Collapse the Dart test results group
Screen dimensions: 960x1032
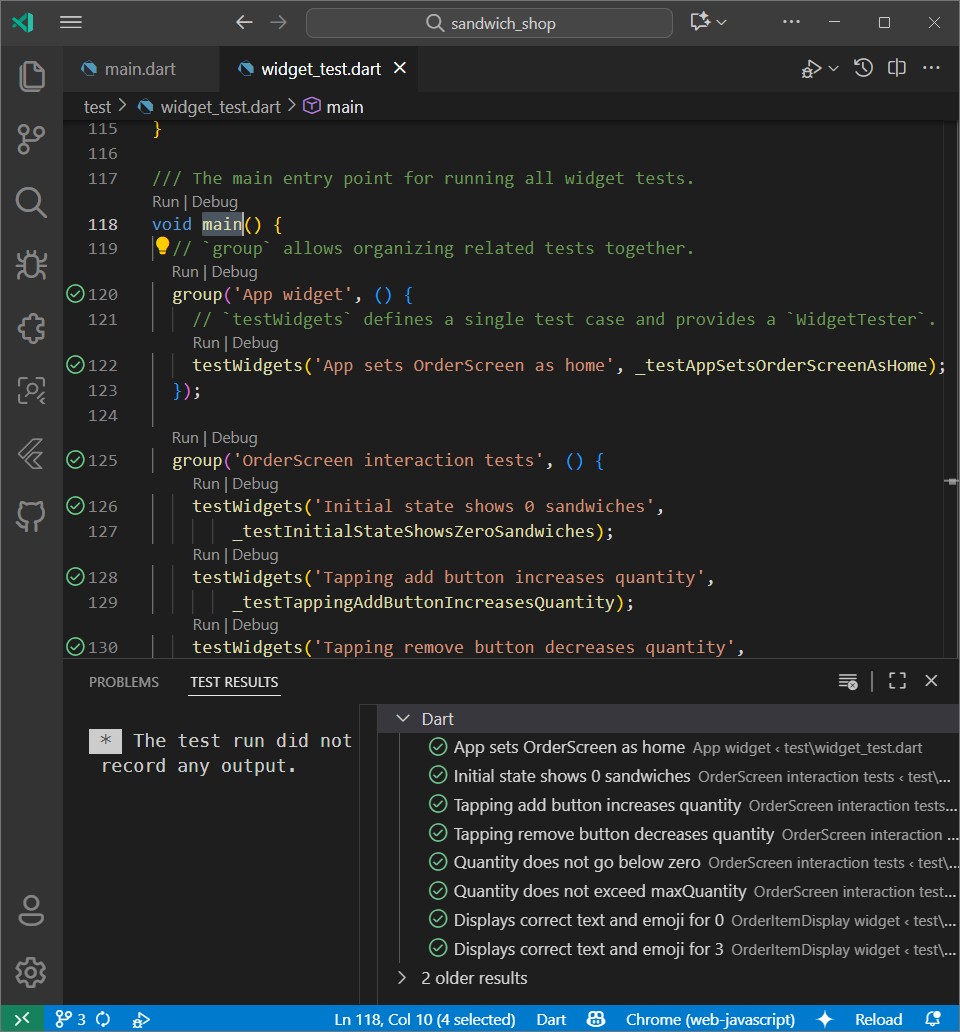403,718
